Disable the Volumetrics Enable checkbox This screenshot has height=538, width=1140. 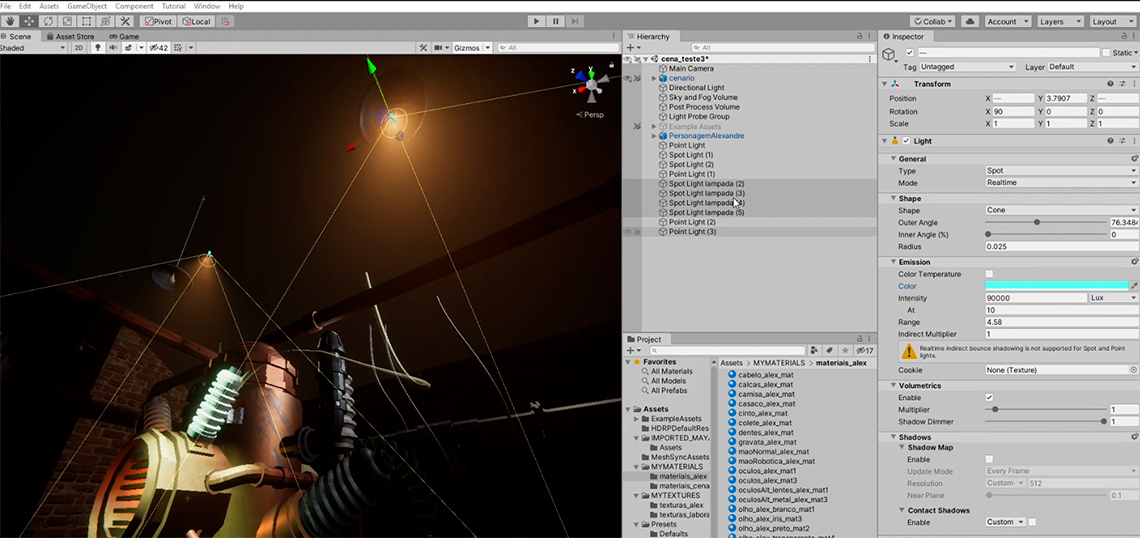tap(989, 398)
